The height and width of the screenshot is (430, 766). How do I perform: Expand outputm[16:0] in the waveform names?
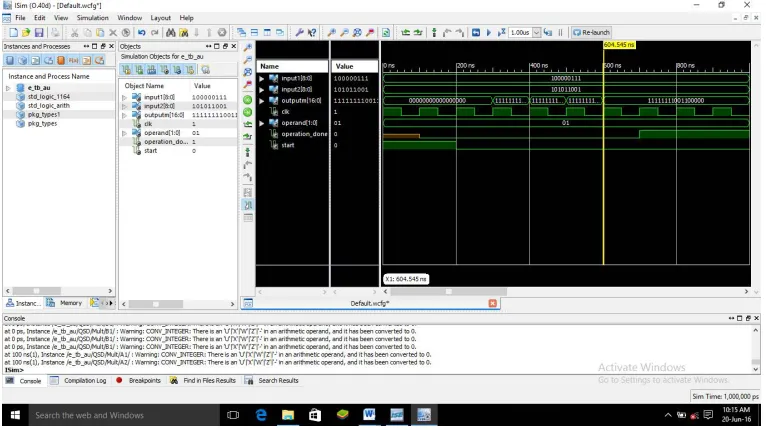(261, 101)
